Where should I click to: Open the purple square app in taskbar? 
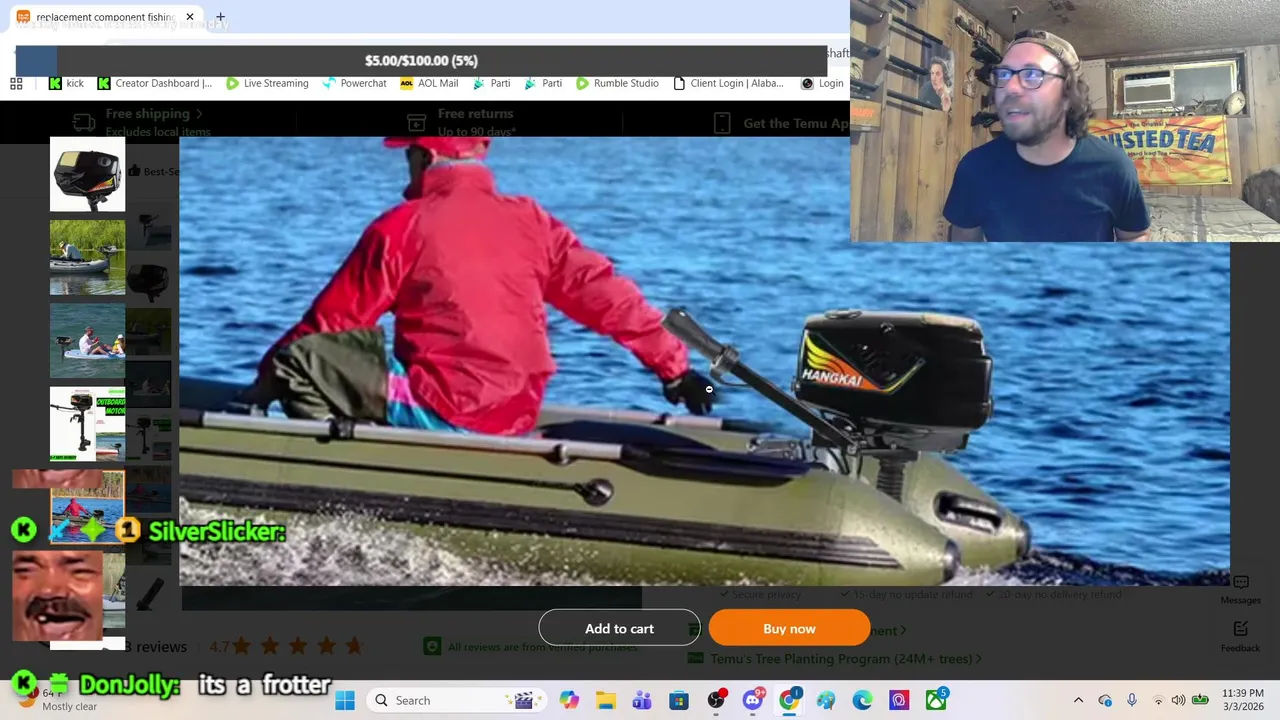pyautogui.click(x=899, y=700)
